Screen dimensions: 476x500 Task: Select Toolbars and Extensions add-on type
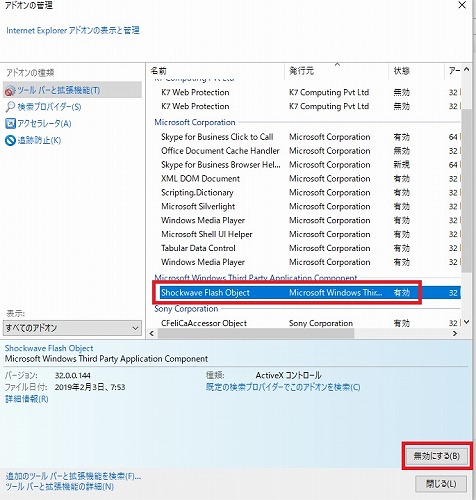point(72,90)
